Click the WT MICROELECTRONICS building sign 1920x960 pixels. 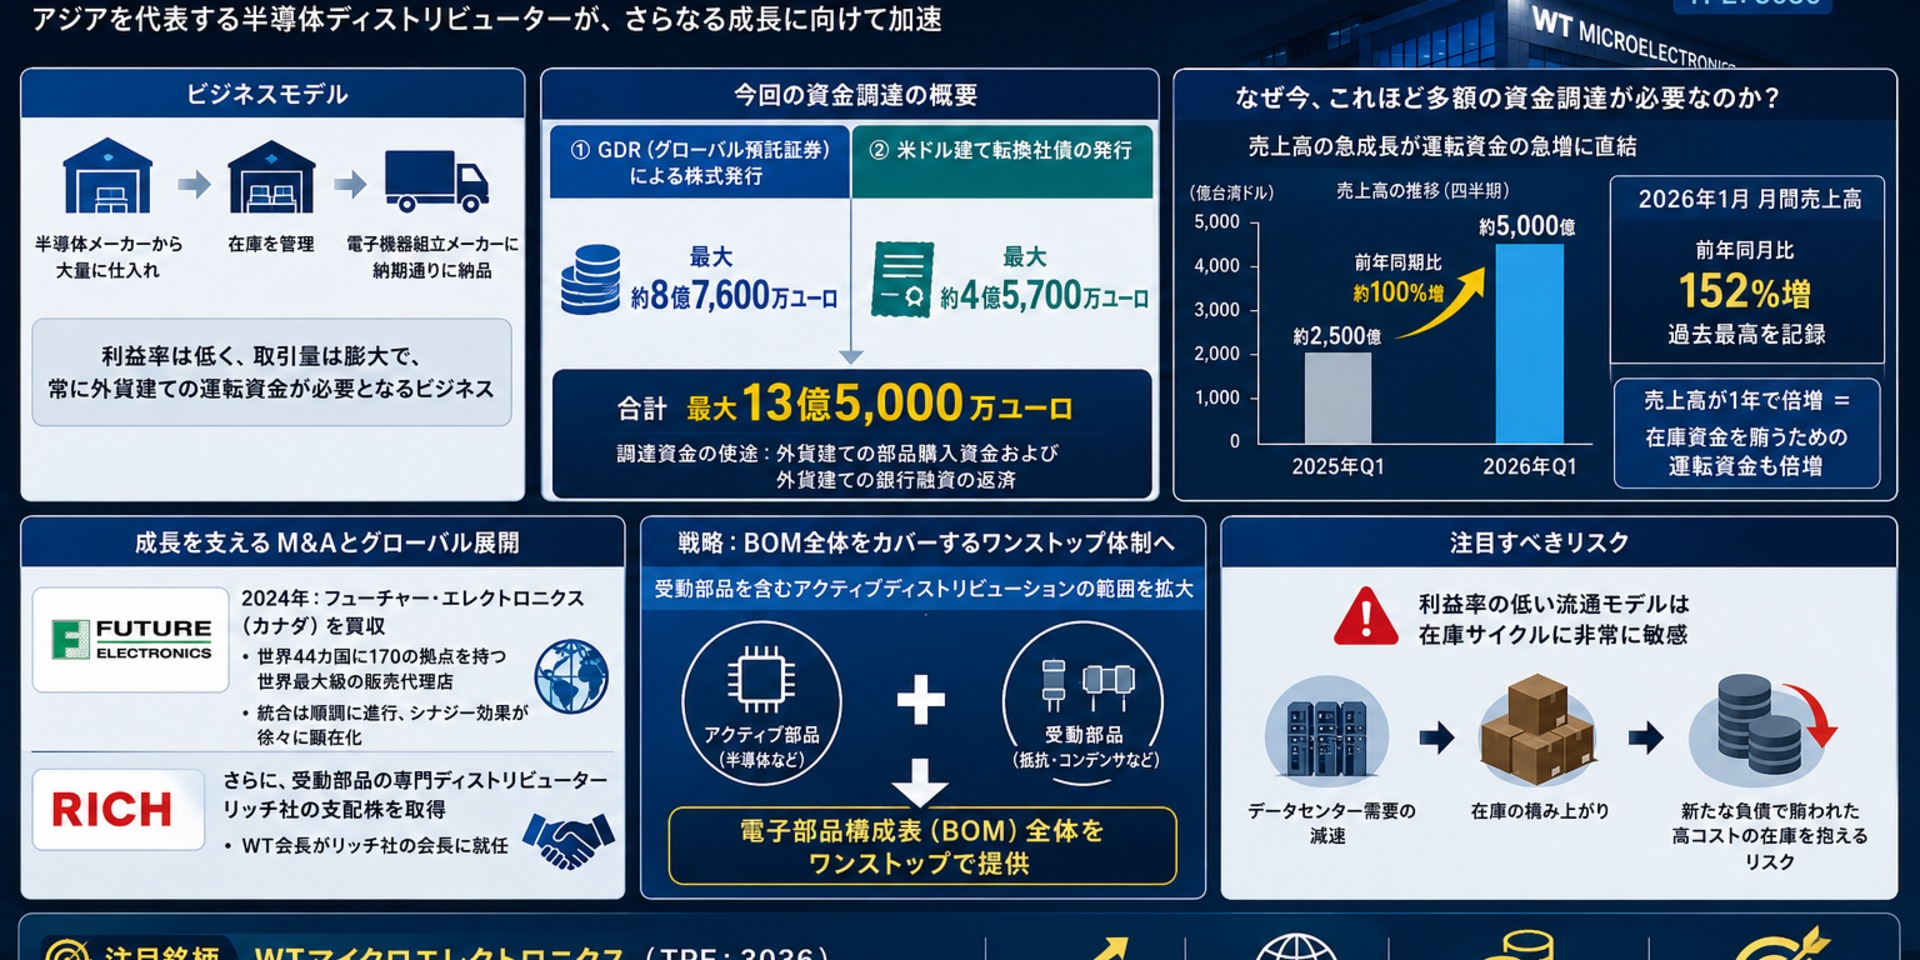tap(1633, 39)
